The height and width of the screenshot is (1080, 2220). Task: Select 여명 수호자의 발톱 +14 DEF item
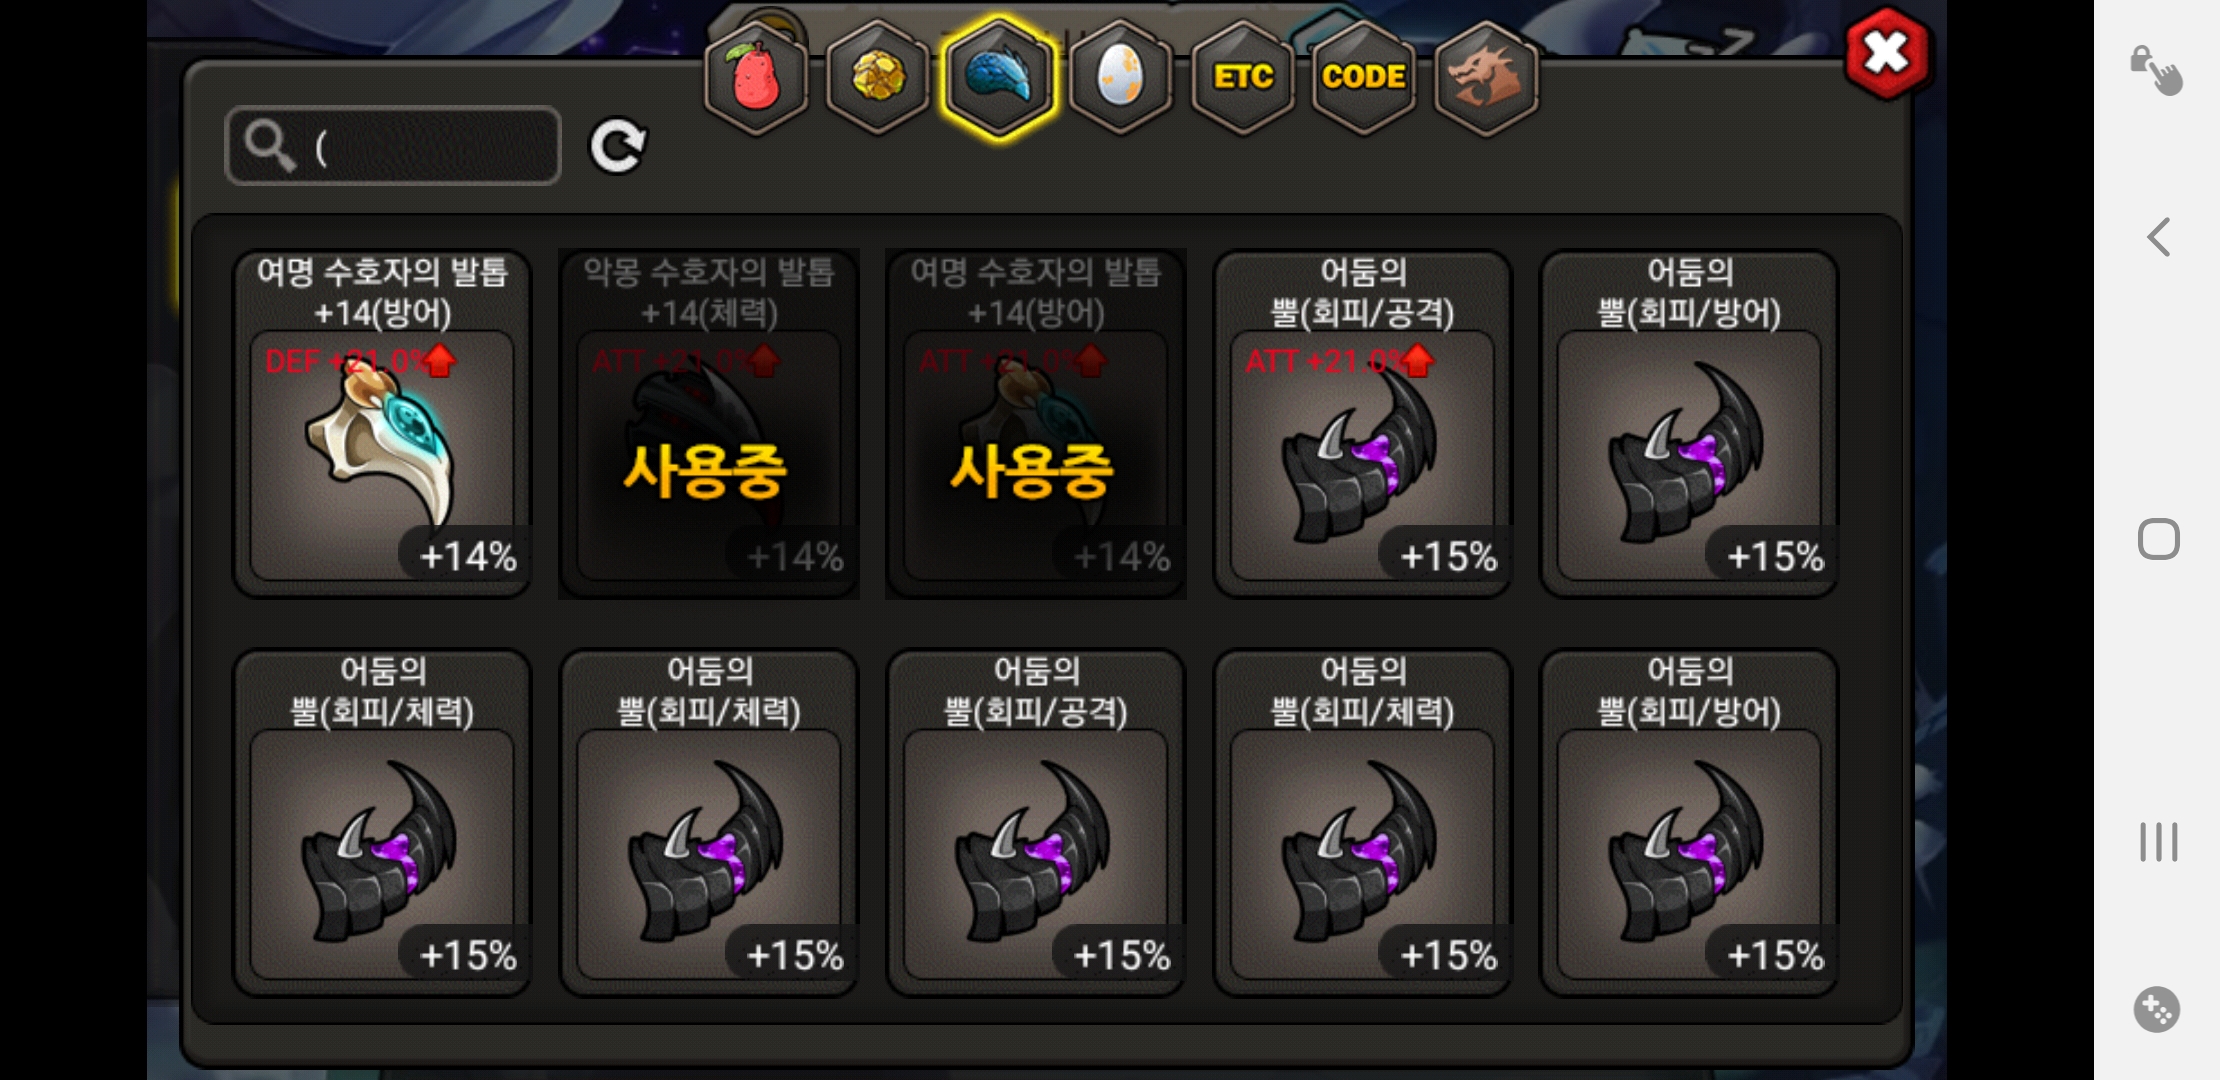pos(382,424)
